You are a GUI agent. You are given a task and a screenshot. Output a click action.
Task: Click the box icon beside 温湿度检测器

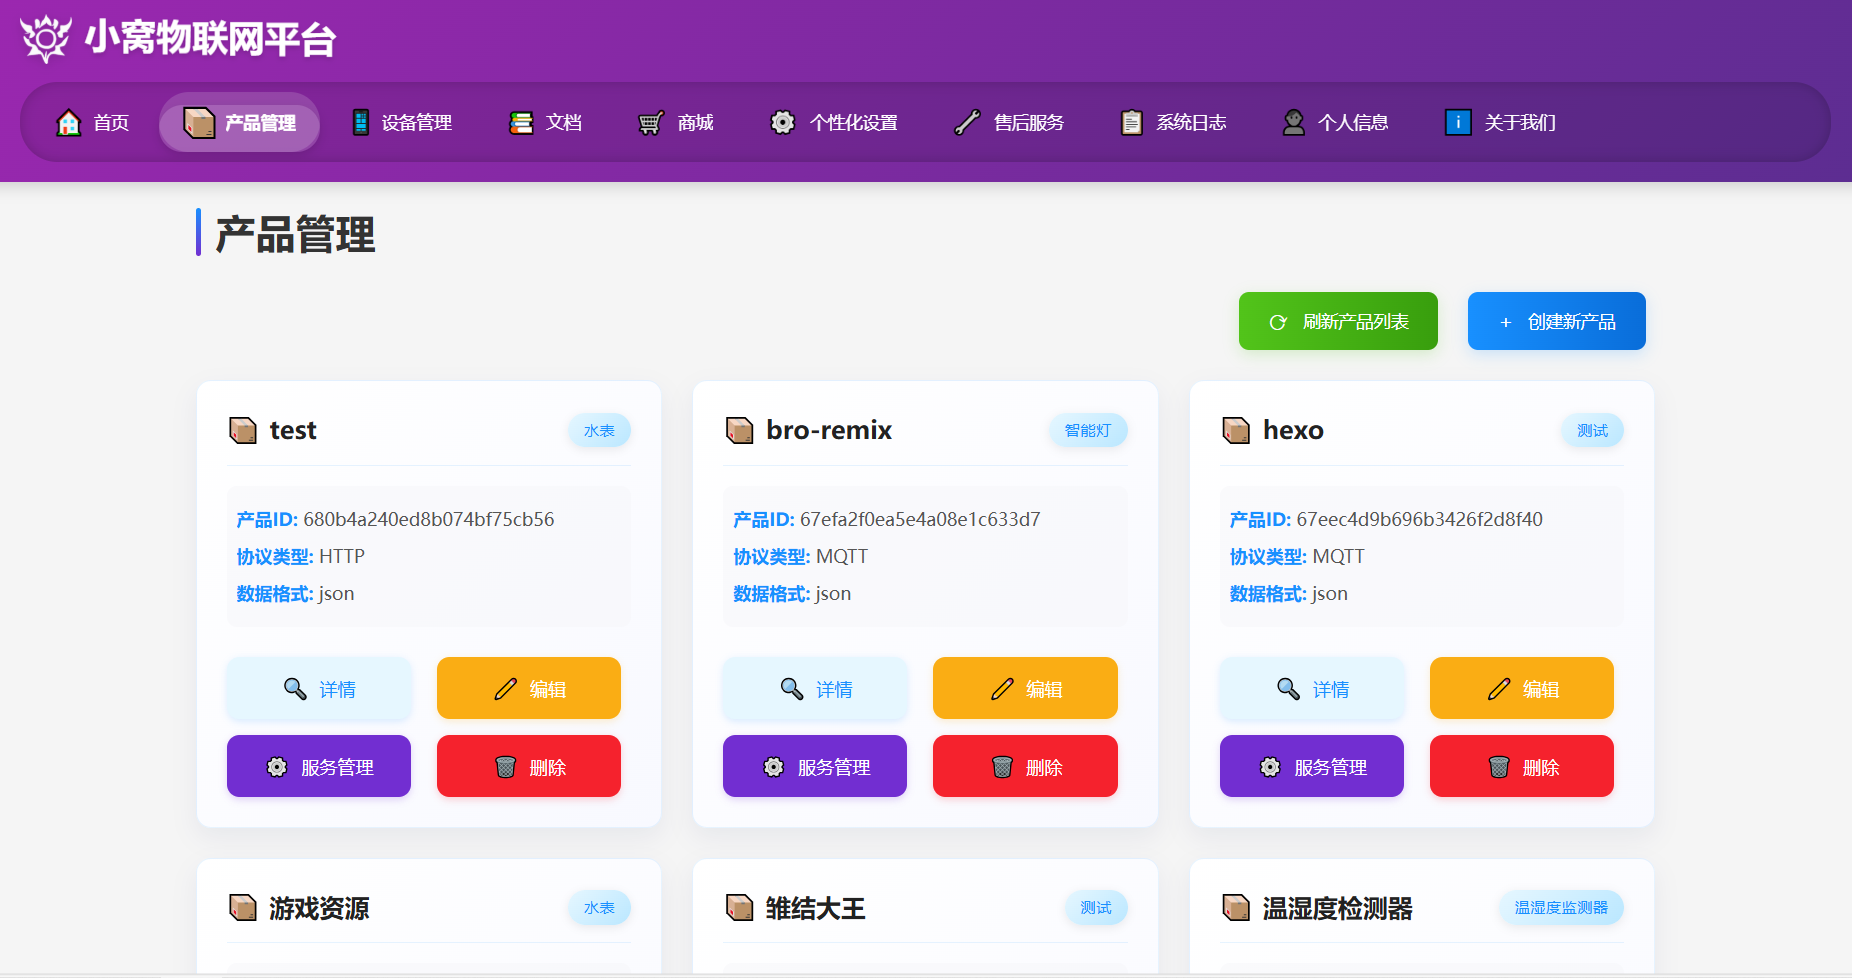[1236, 907]
